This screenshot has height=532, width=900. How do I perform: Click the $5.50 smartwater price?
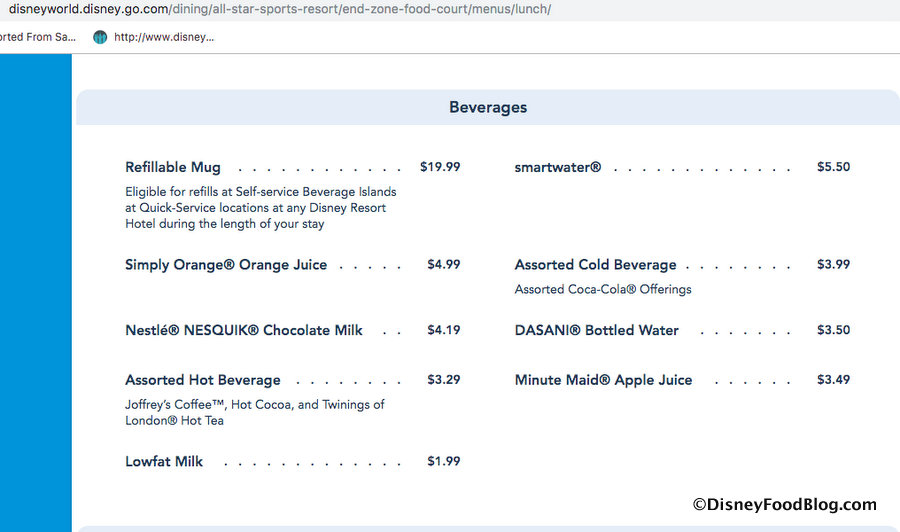pos(833,167)
